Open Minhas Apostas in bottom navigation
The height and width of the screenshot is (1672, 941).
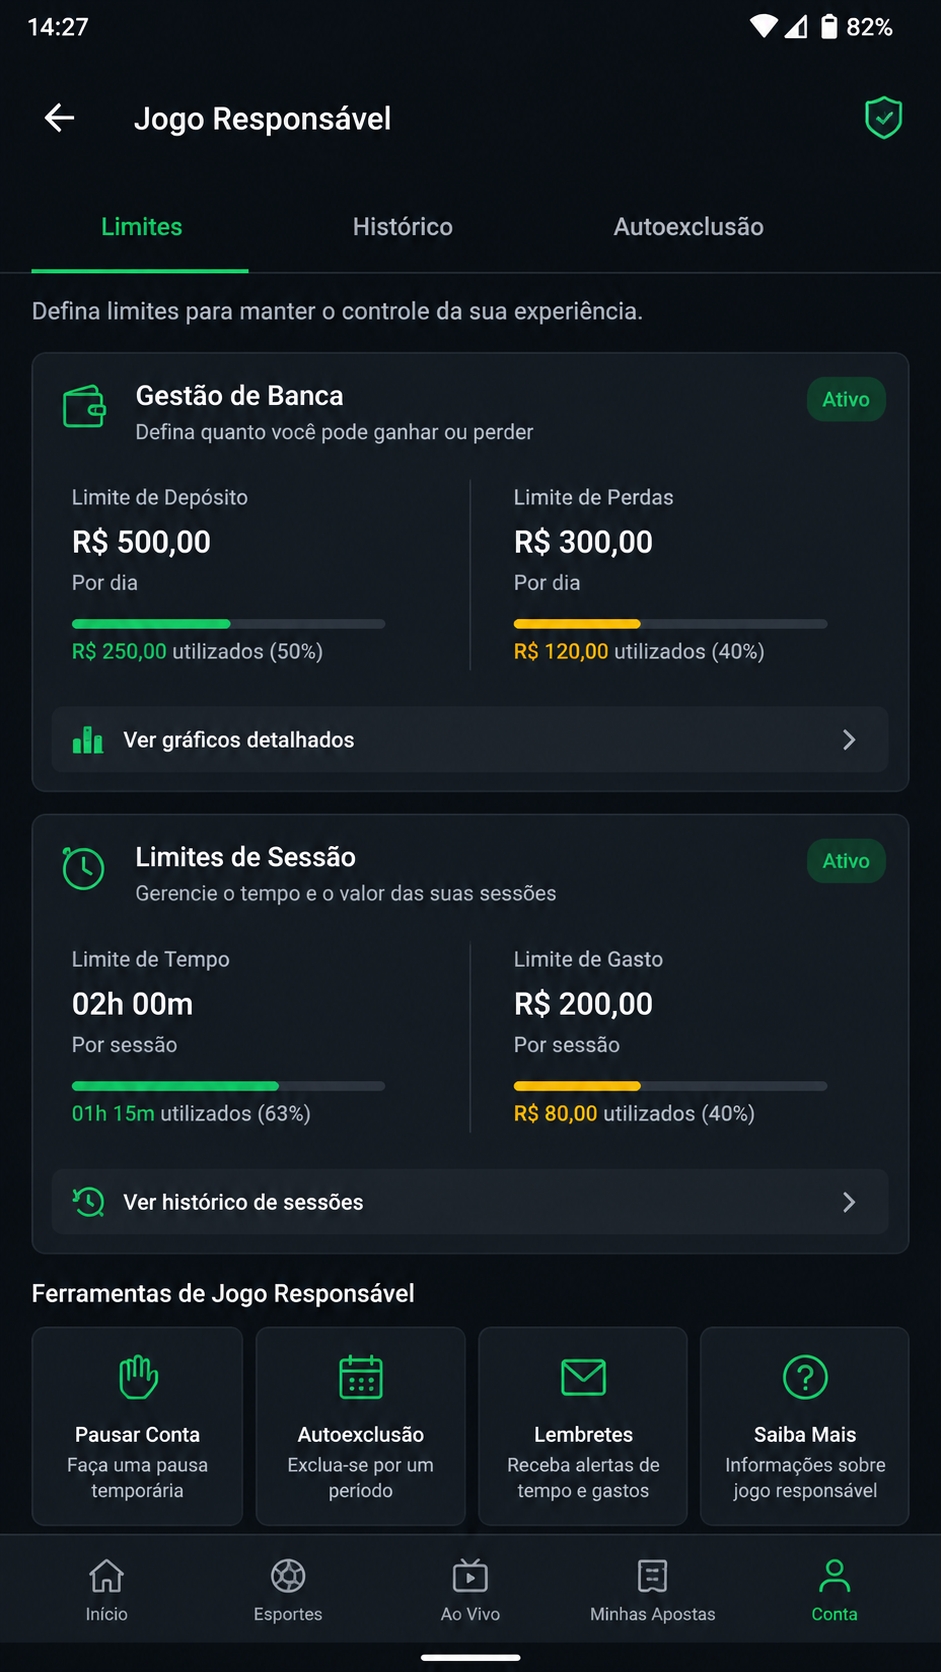click(x=653, y=1590)
